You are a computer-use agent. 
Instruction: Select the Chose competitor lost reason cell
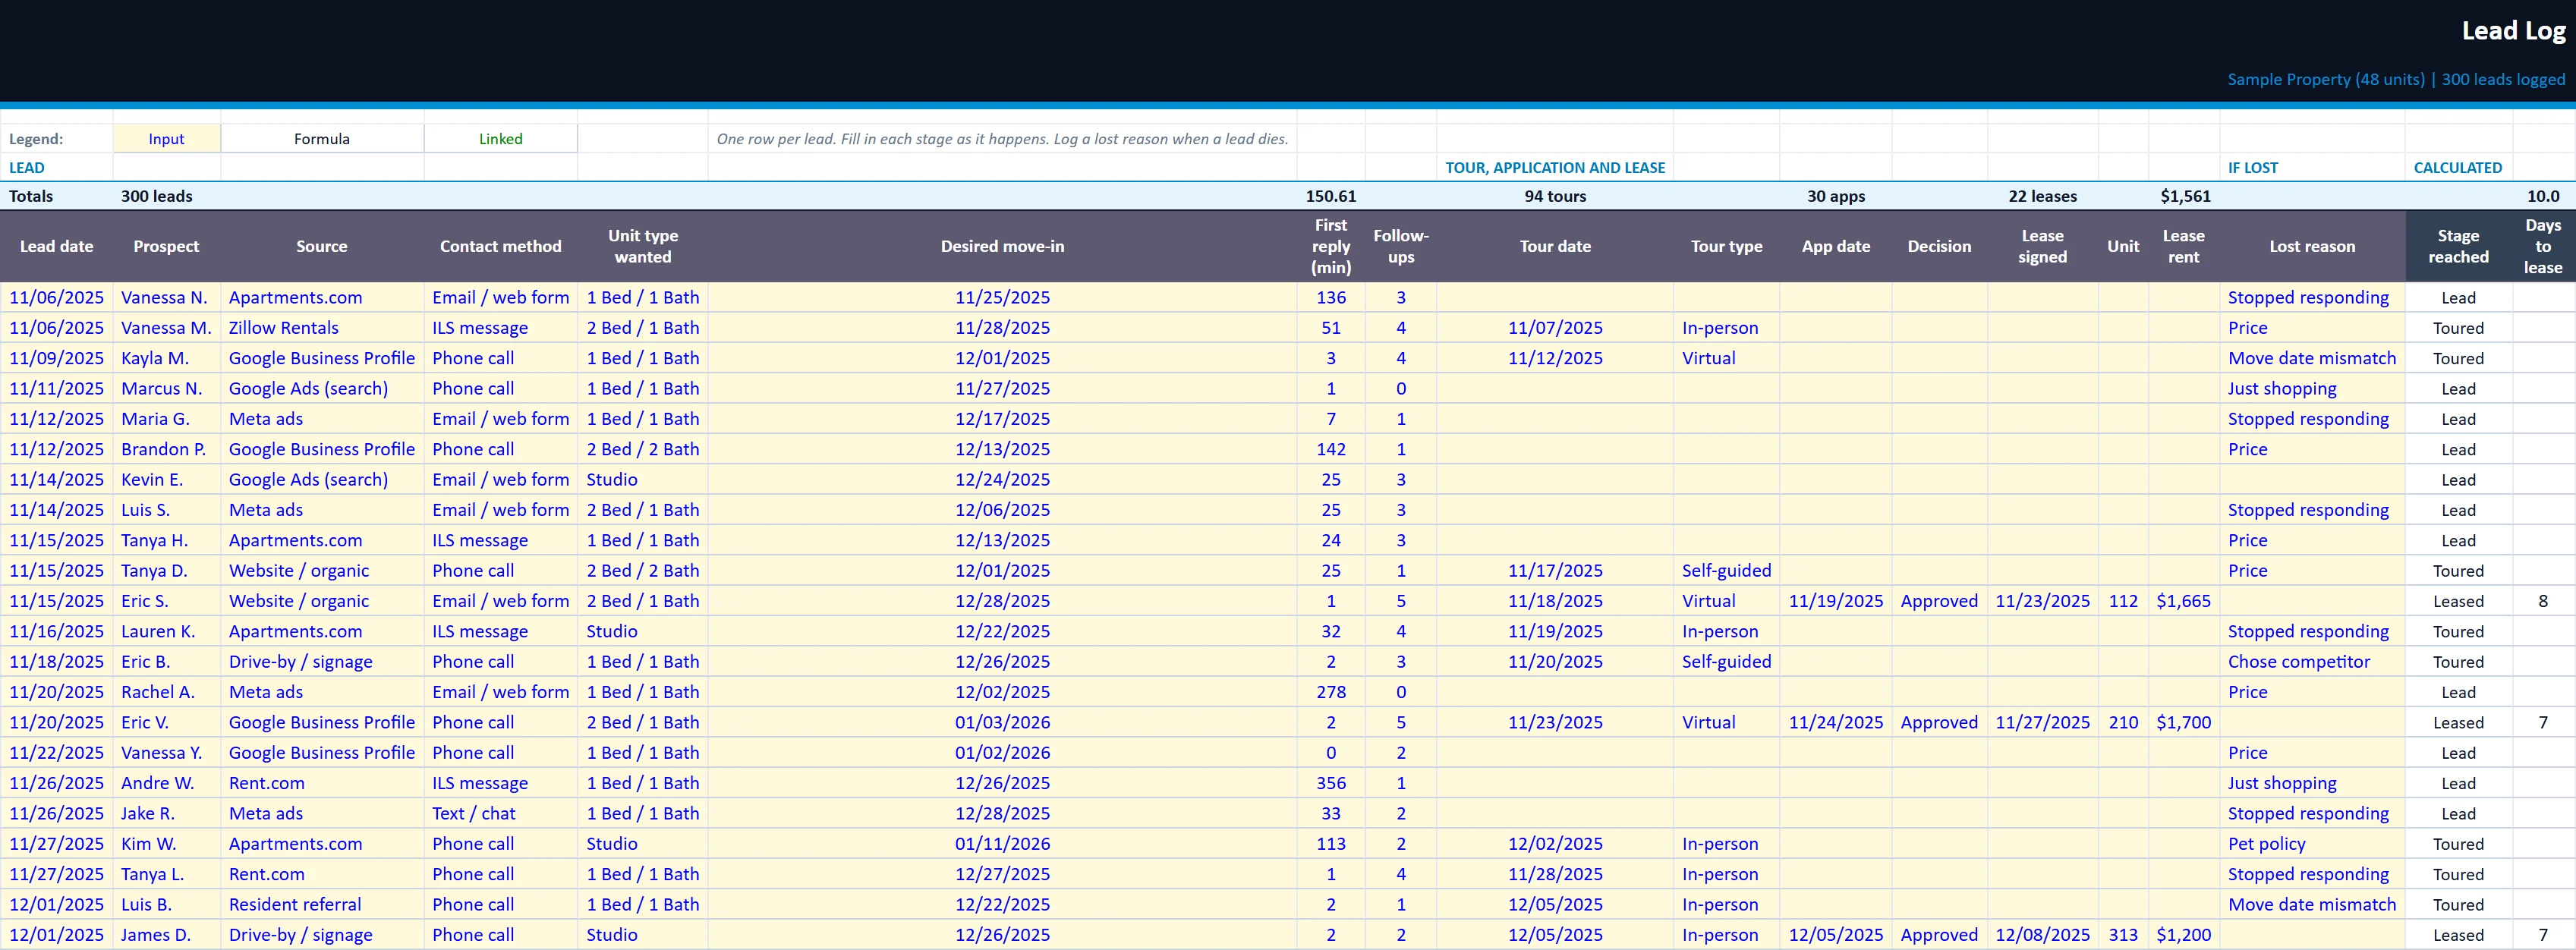2312,661
